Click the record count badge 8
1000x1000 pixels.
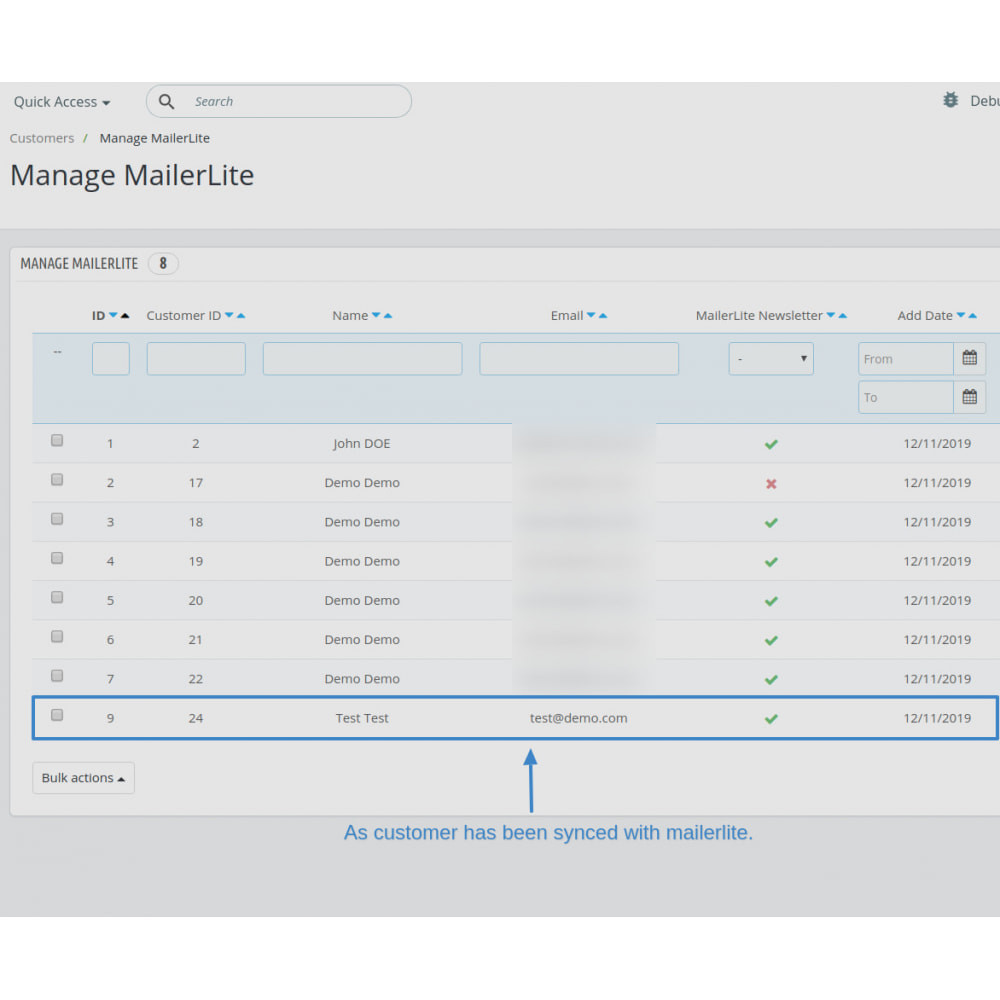(x=163, y=263)
